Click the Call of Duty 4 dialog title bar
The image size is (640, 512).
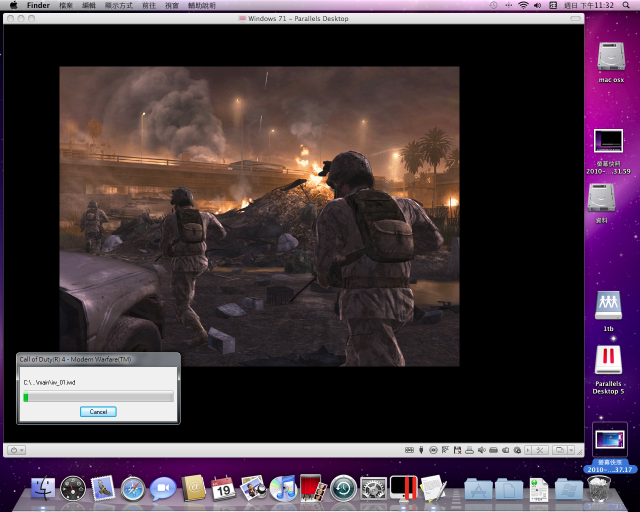tap(98, 359)
